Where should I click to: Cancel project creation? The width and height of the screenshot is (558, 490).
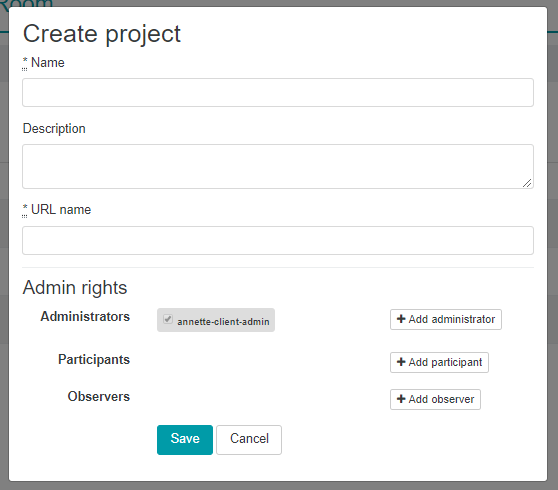point(249,440)
